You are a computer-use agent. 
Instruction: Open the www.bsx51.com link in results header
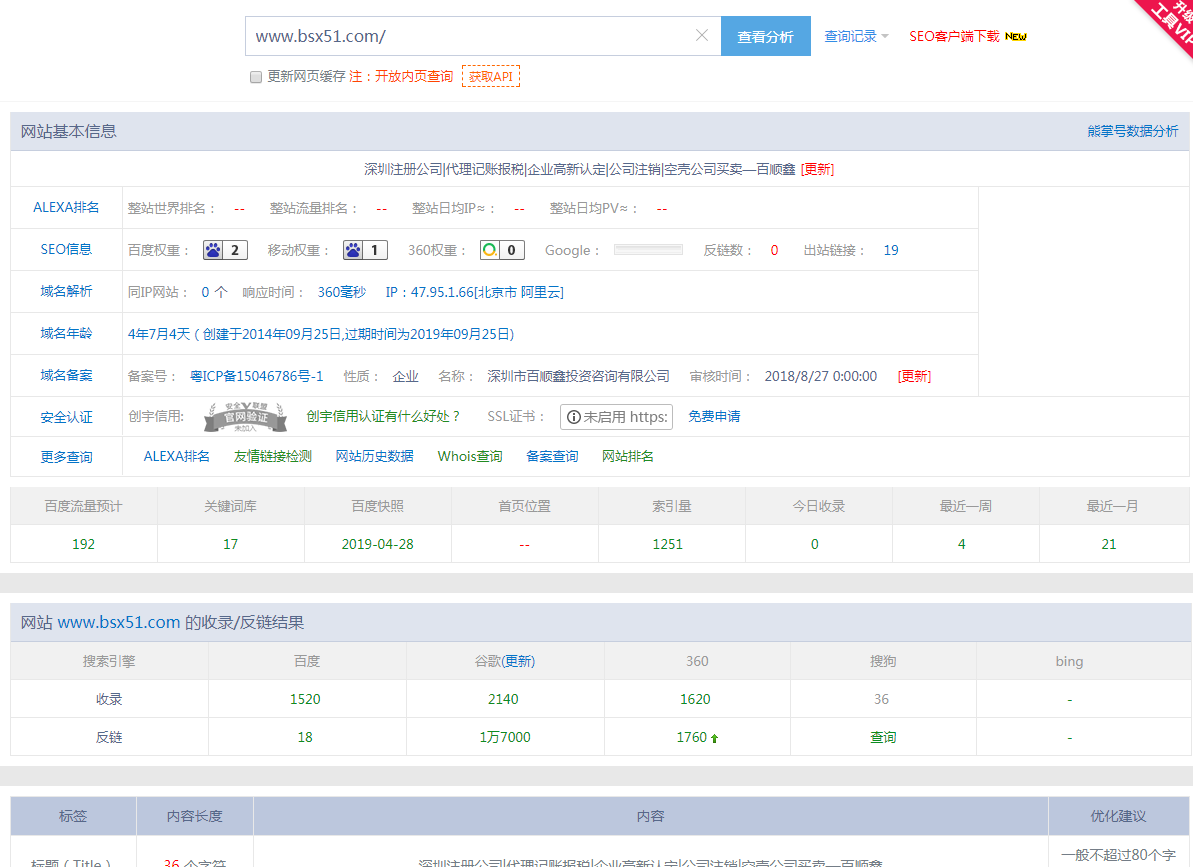(x=119, y=622)
